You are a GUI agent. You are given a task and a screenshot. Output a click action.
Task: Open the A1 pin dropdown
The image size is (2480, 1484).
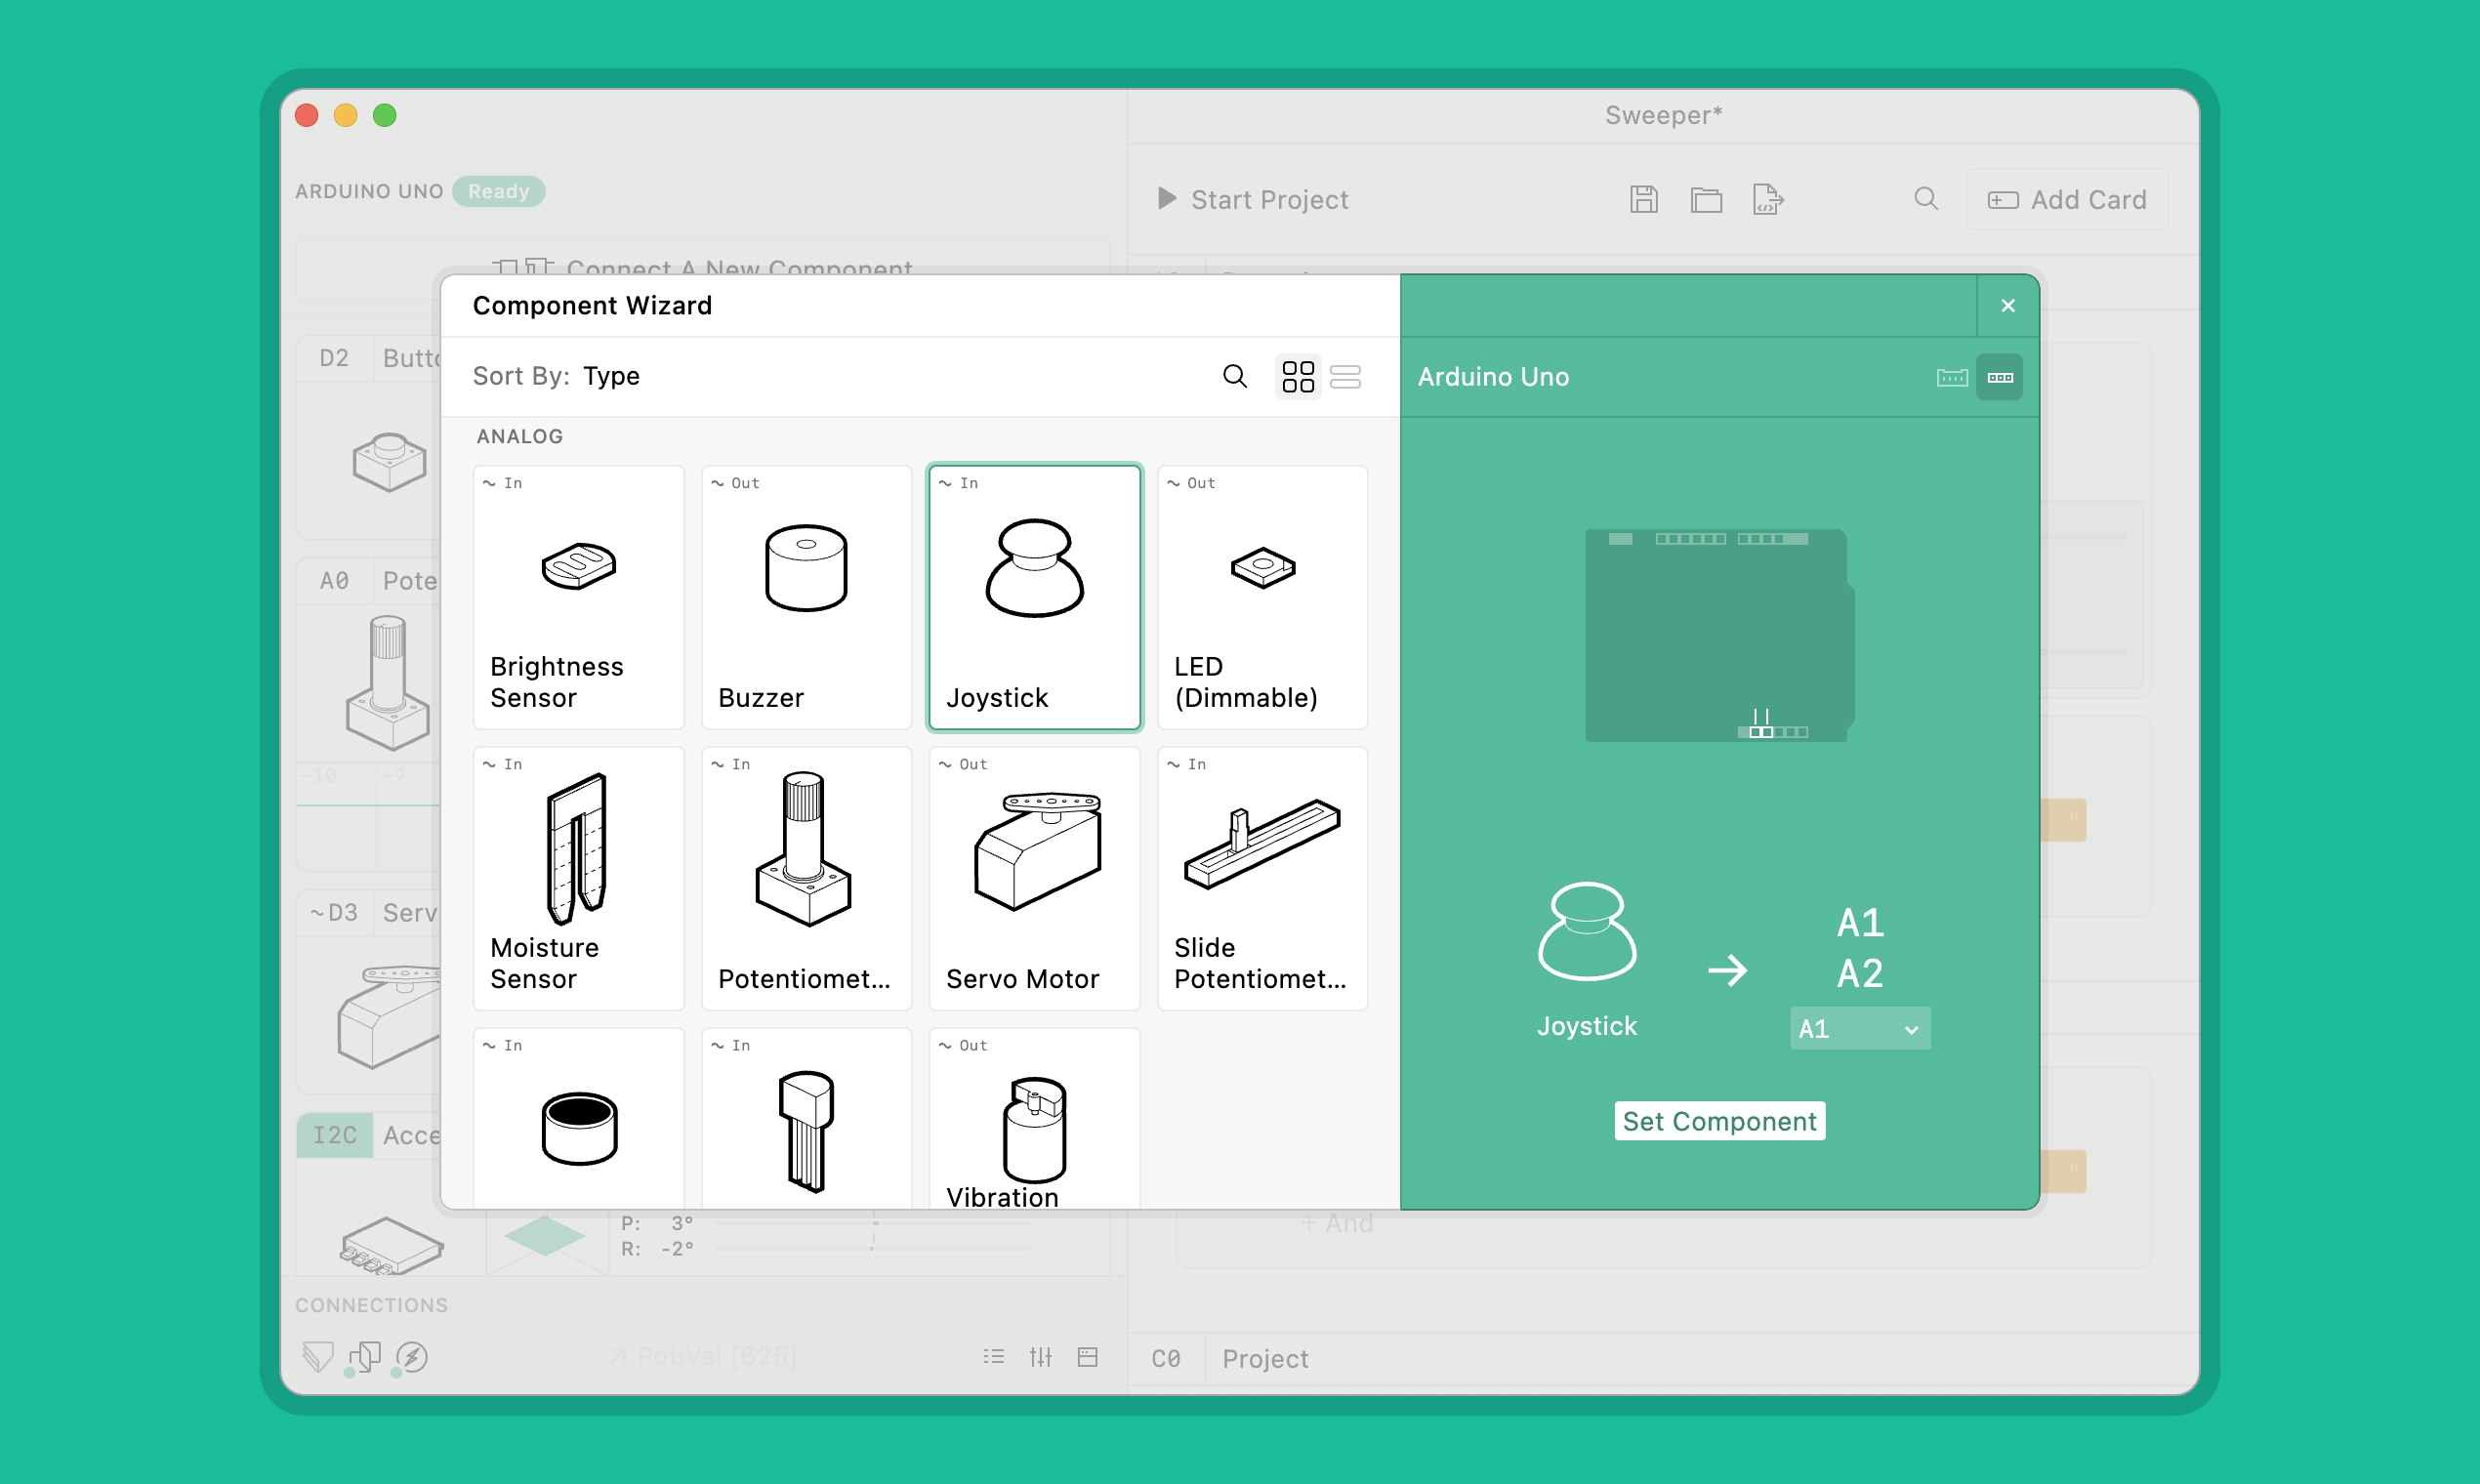(1859, 1028)
